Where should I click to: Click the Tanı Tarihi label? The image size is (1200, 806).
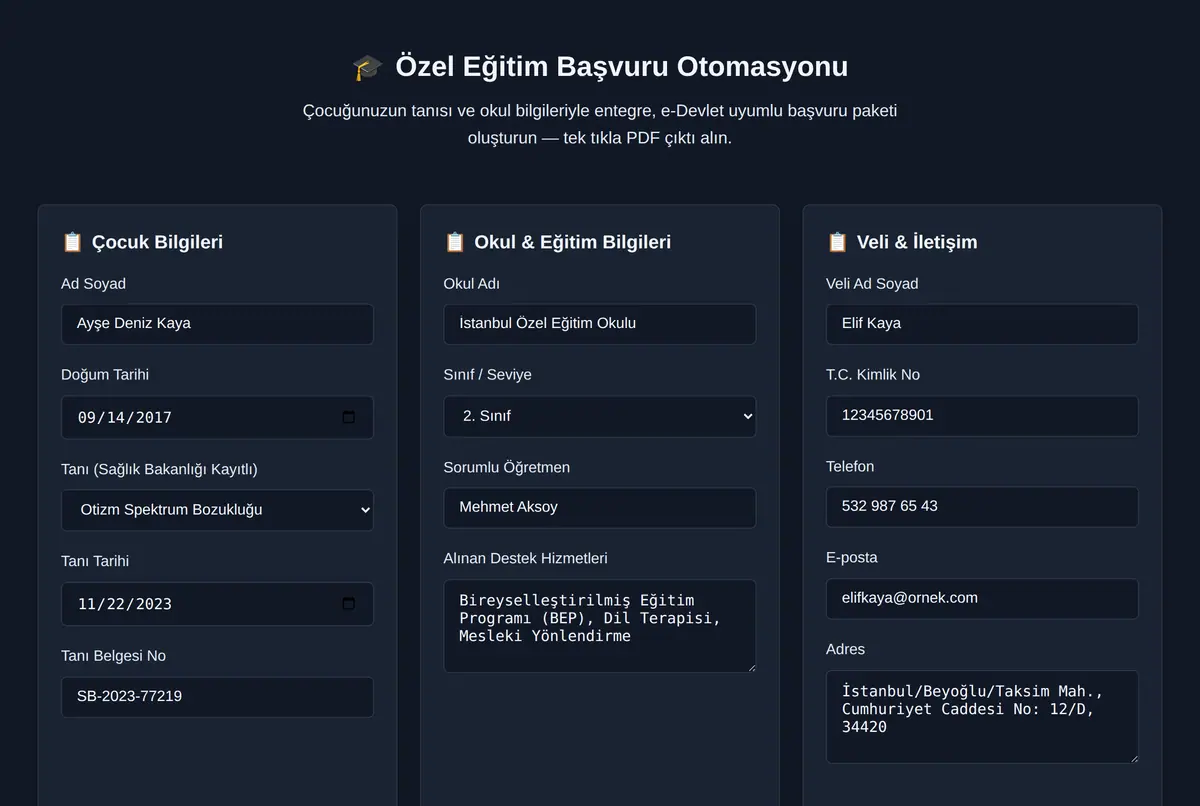click(95, 561)
